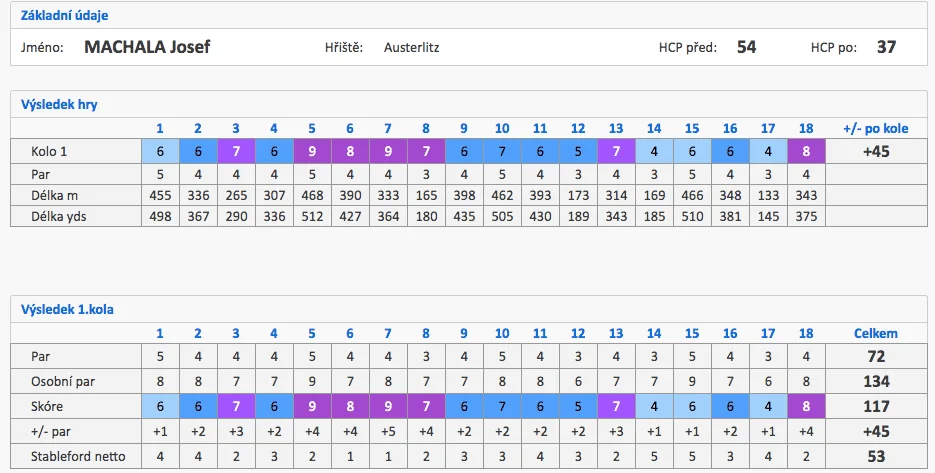The height and width of the screenshot is (473, 935).
Task: Select hole 9 header in Výsledek hry table
Action: click(x=464, y=128)
